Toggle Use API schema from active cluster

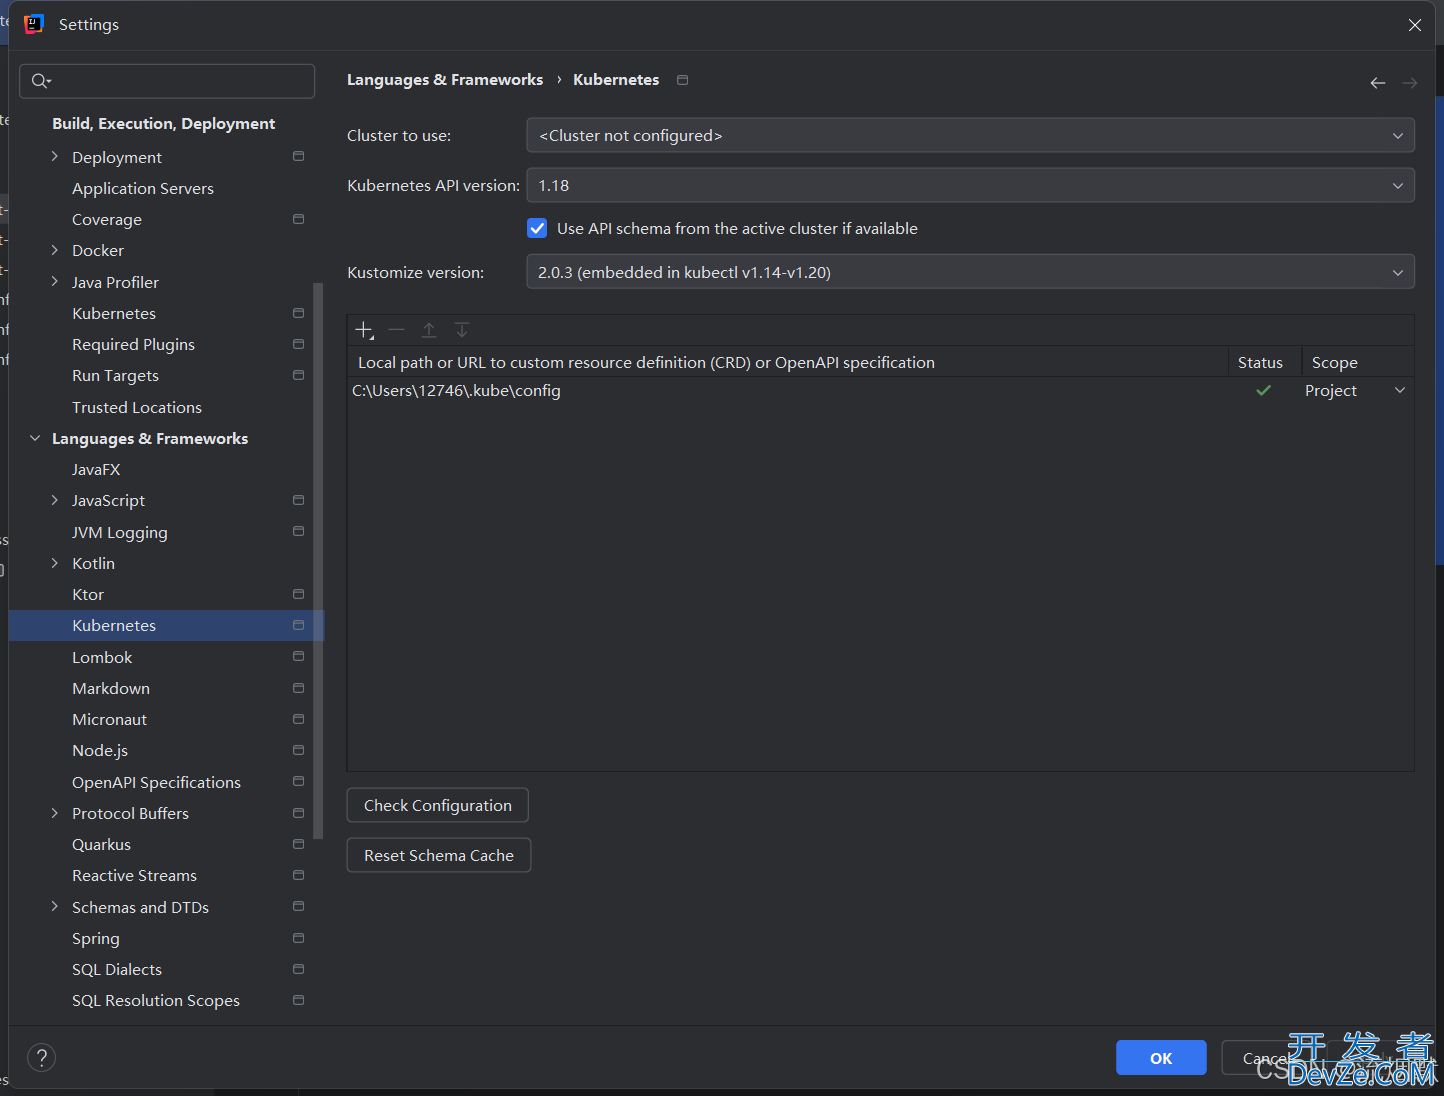(x=537, y=228)
